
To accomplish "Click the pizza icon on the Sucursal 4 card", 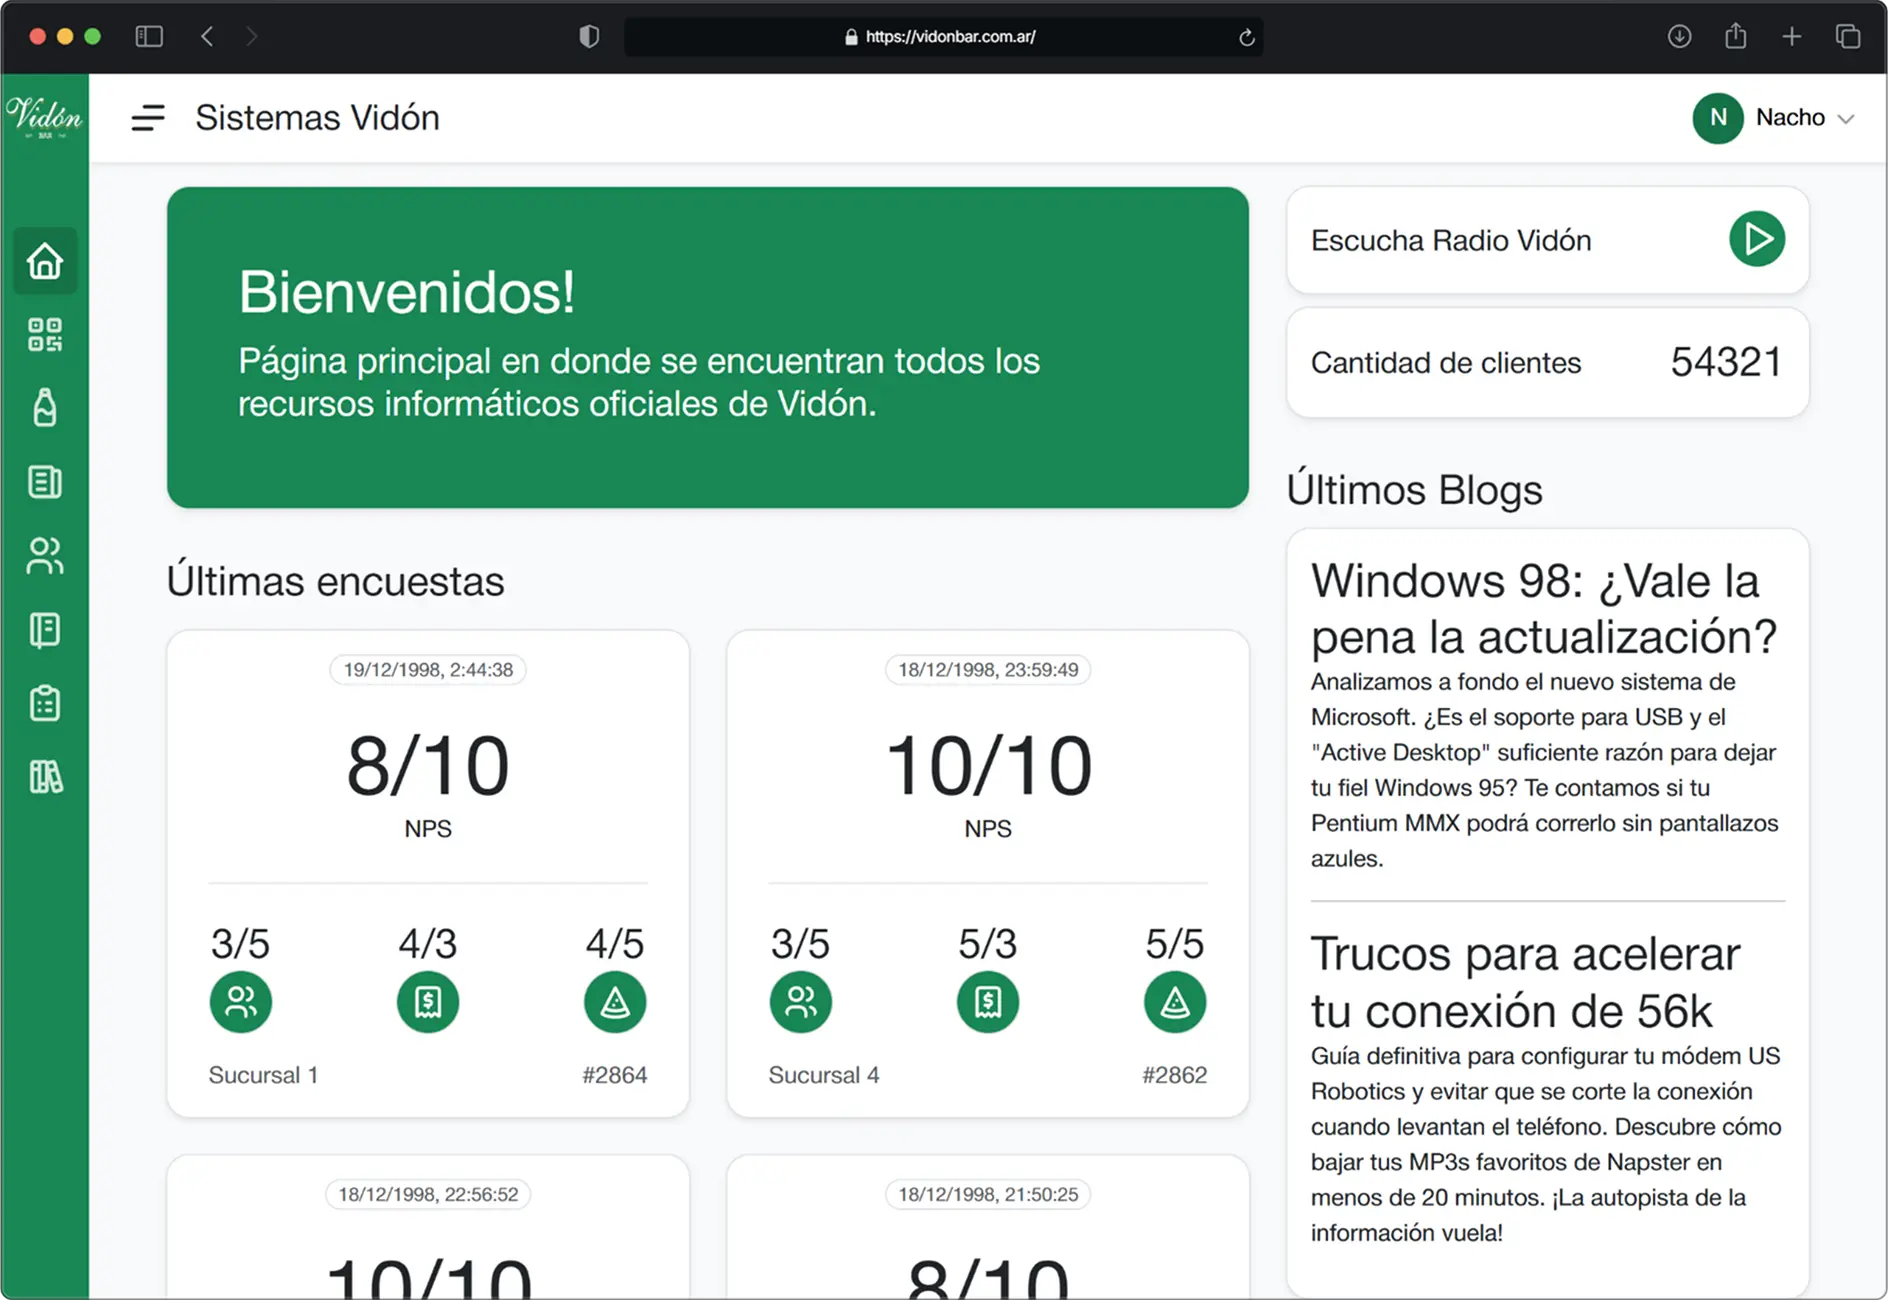I will (1174, 1001).
